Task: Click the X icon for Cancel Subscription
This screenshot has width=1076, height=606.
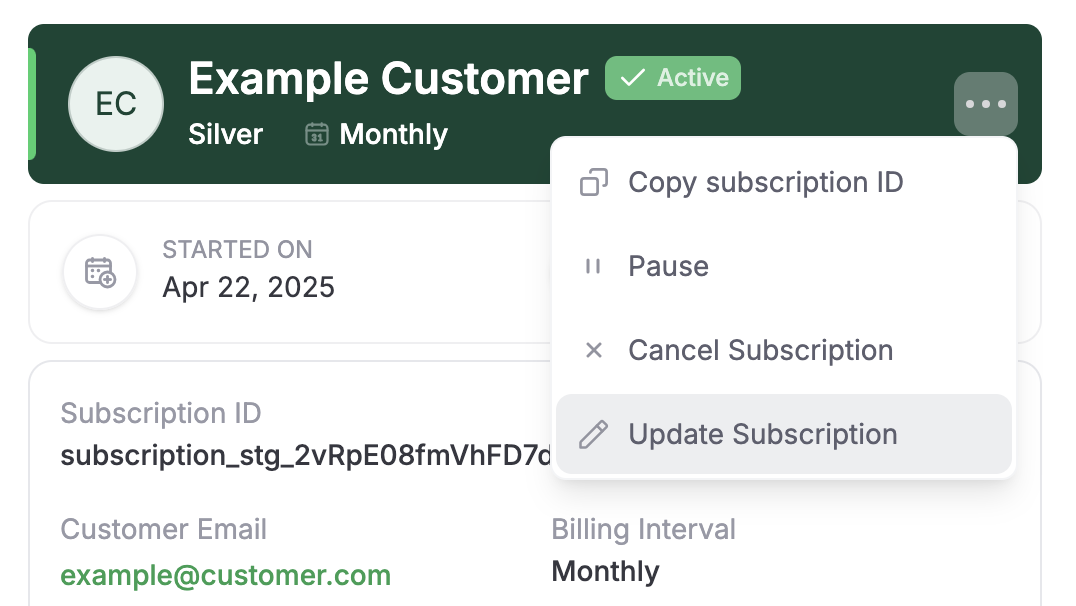Action: (594, 350)
